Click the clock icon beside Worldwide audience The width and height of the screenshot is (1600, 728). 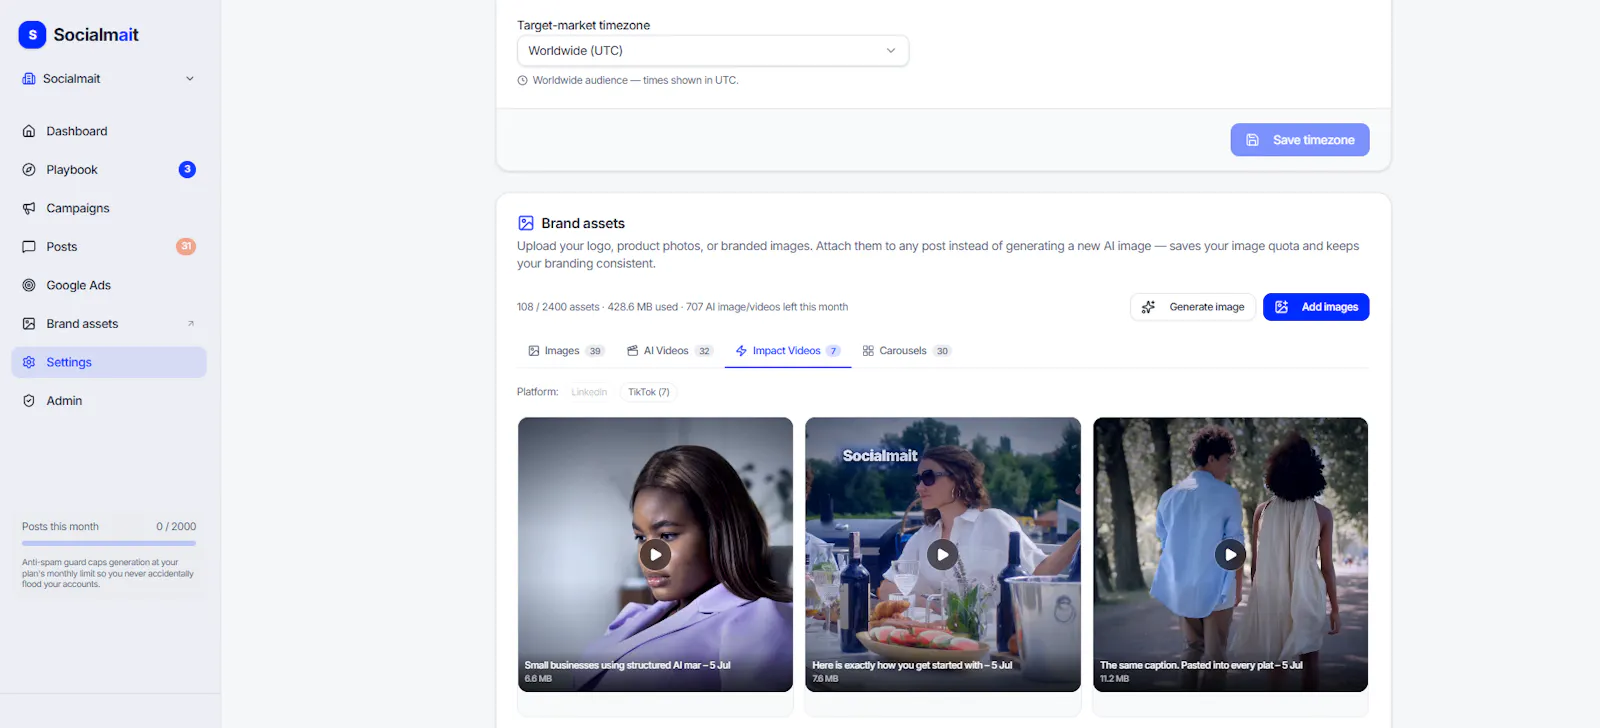click(x=522, y=81)
